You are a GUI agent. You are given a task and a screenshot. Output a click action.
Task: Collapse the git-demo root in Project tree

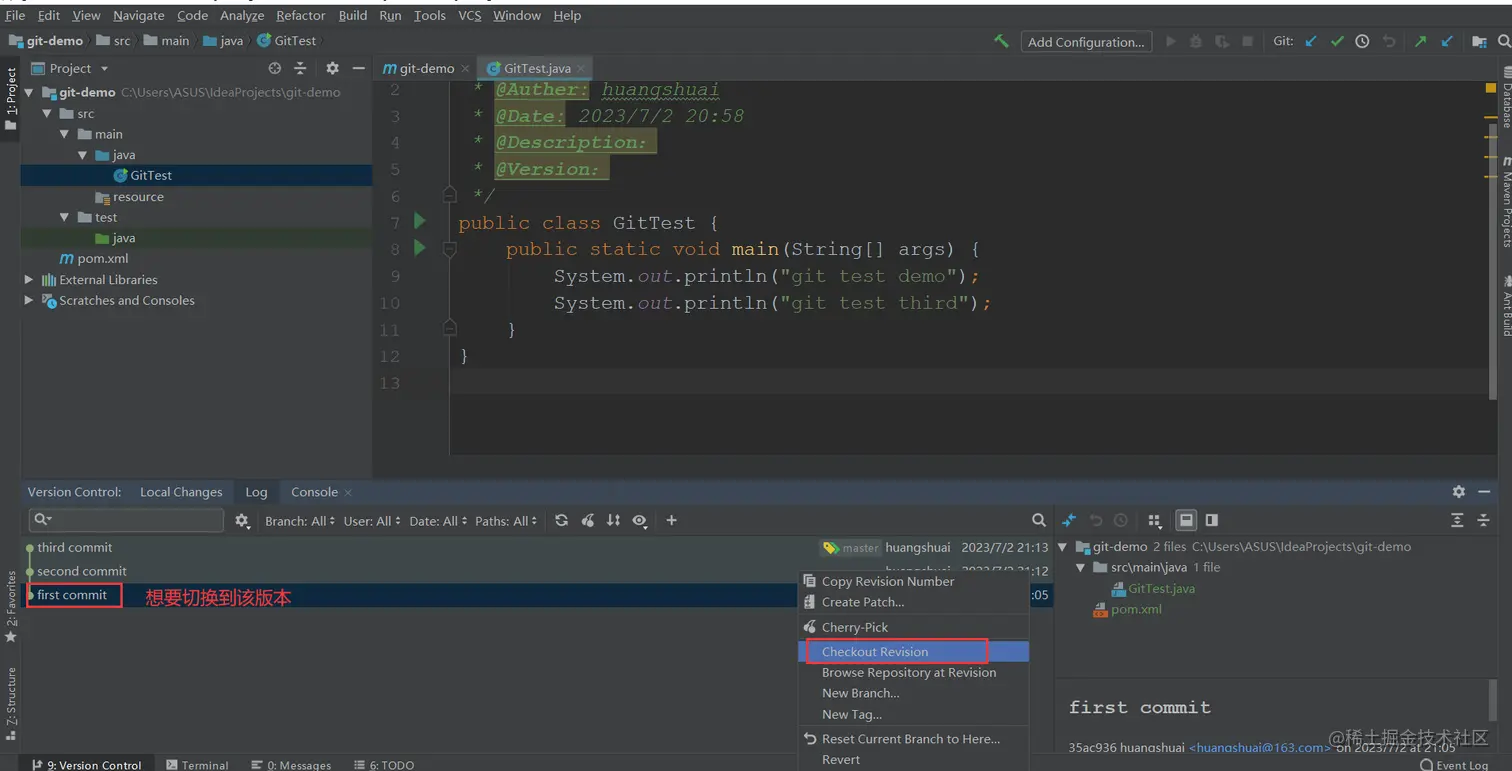click(x=29, y=92)
